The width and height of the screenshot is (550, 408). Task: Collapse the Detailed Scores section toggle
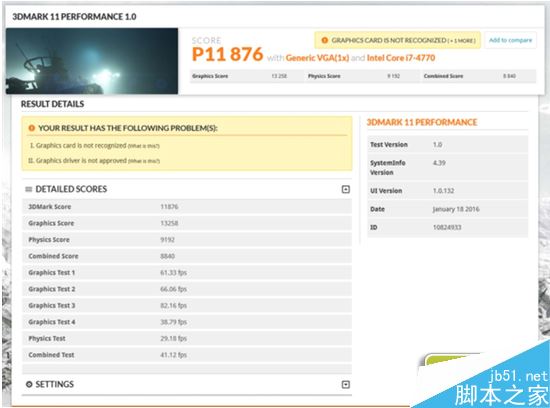click(346, 189)
